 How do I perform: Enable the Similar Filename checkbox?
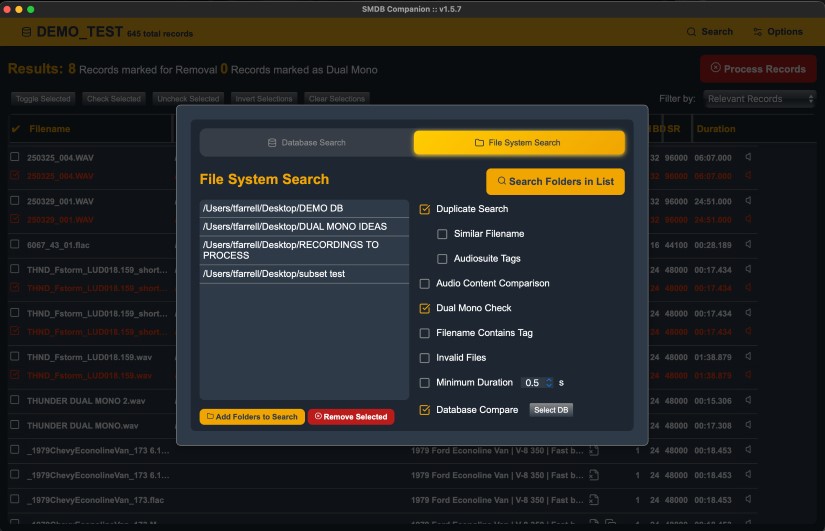point(442,234)
